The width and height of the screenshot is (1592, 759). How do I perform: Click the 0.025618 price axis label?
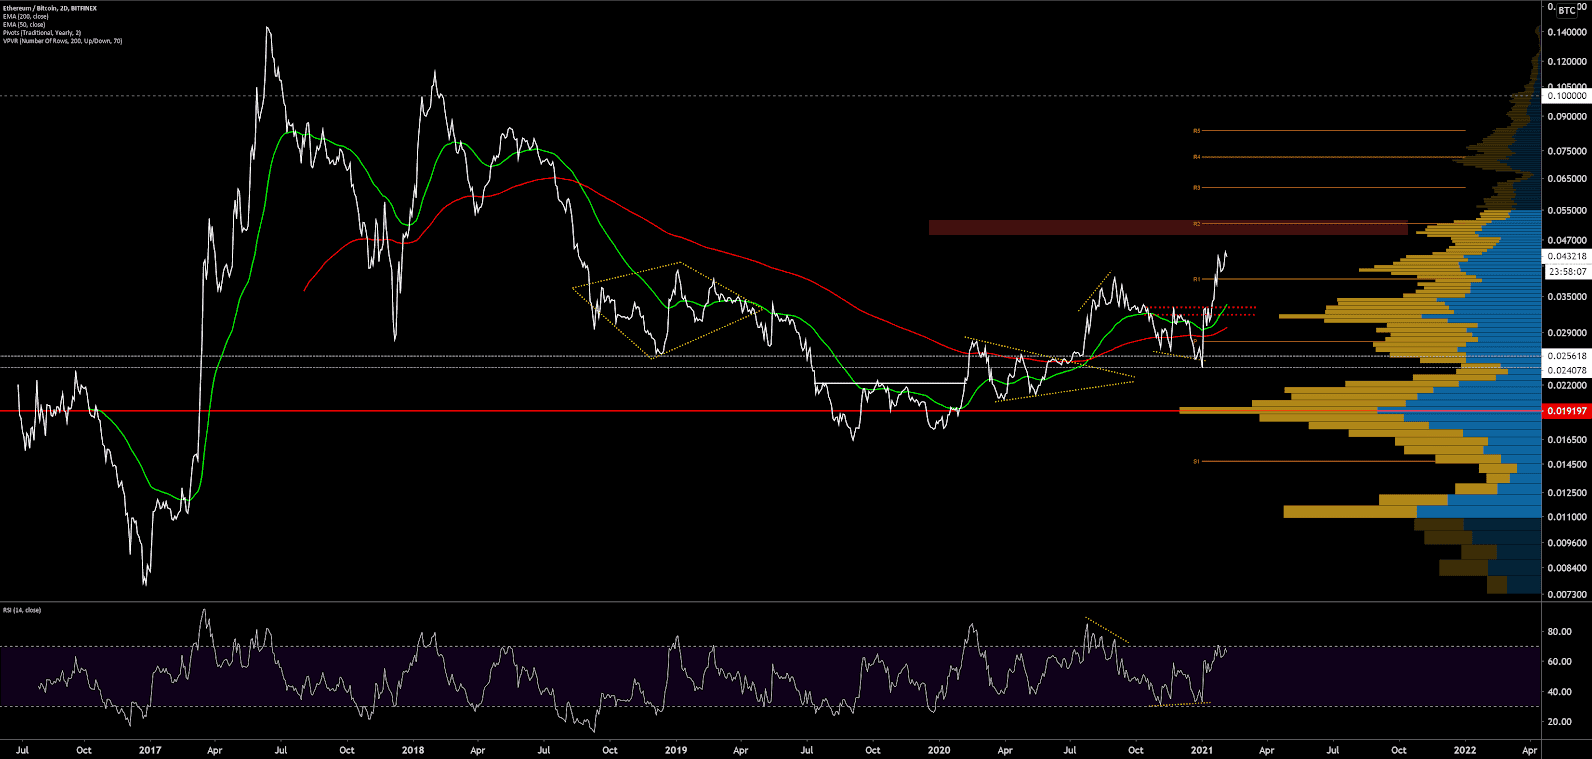coord(1566,356)
